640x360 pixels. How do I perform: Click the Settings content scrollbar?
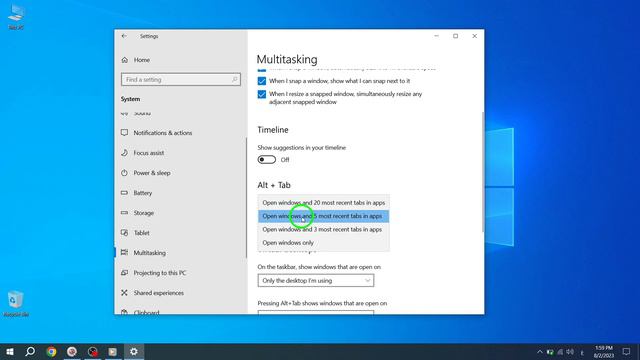point(483,171)
